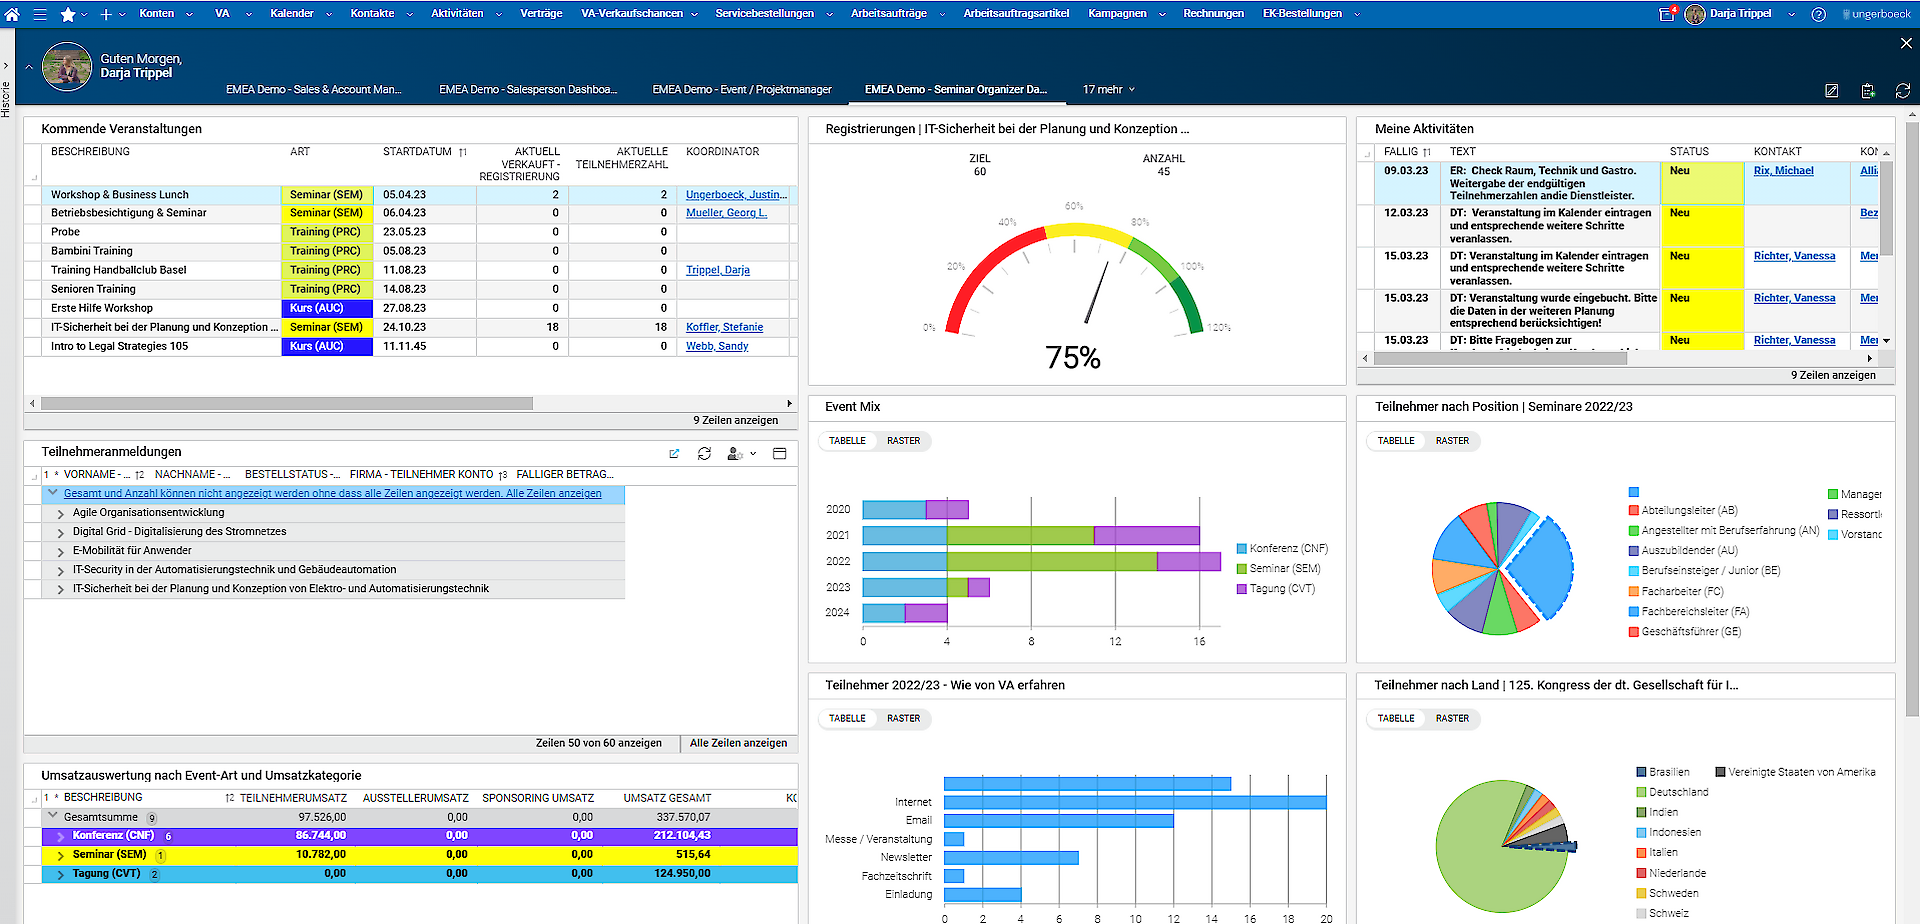The width and height of the screenshot is (1920, 924).
Task: Collapse the greeting header chevron
Action: 29,67
